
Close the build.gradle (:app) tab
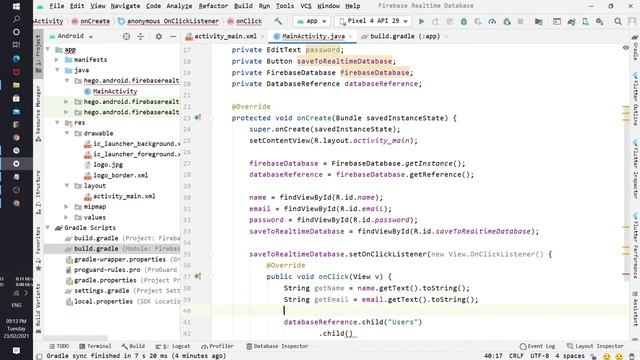446,36
